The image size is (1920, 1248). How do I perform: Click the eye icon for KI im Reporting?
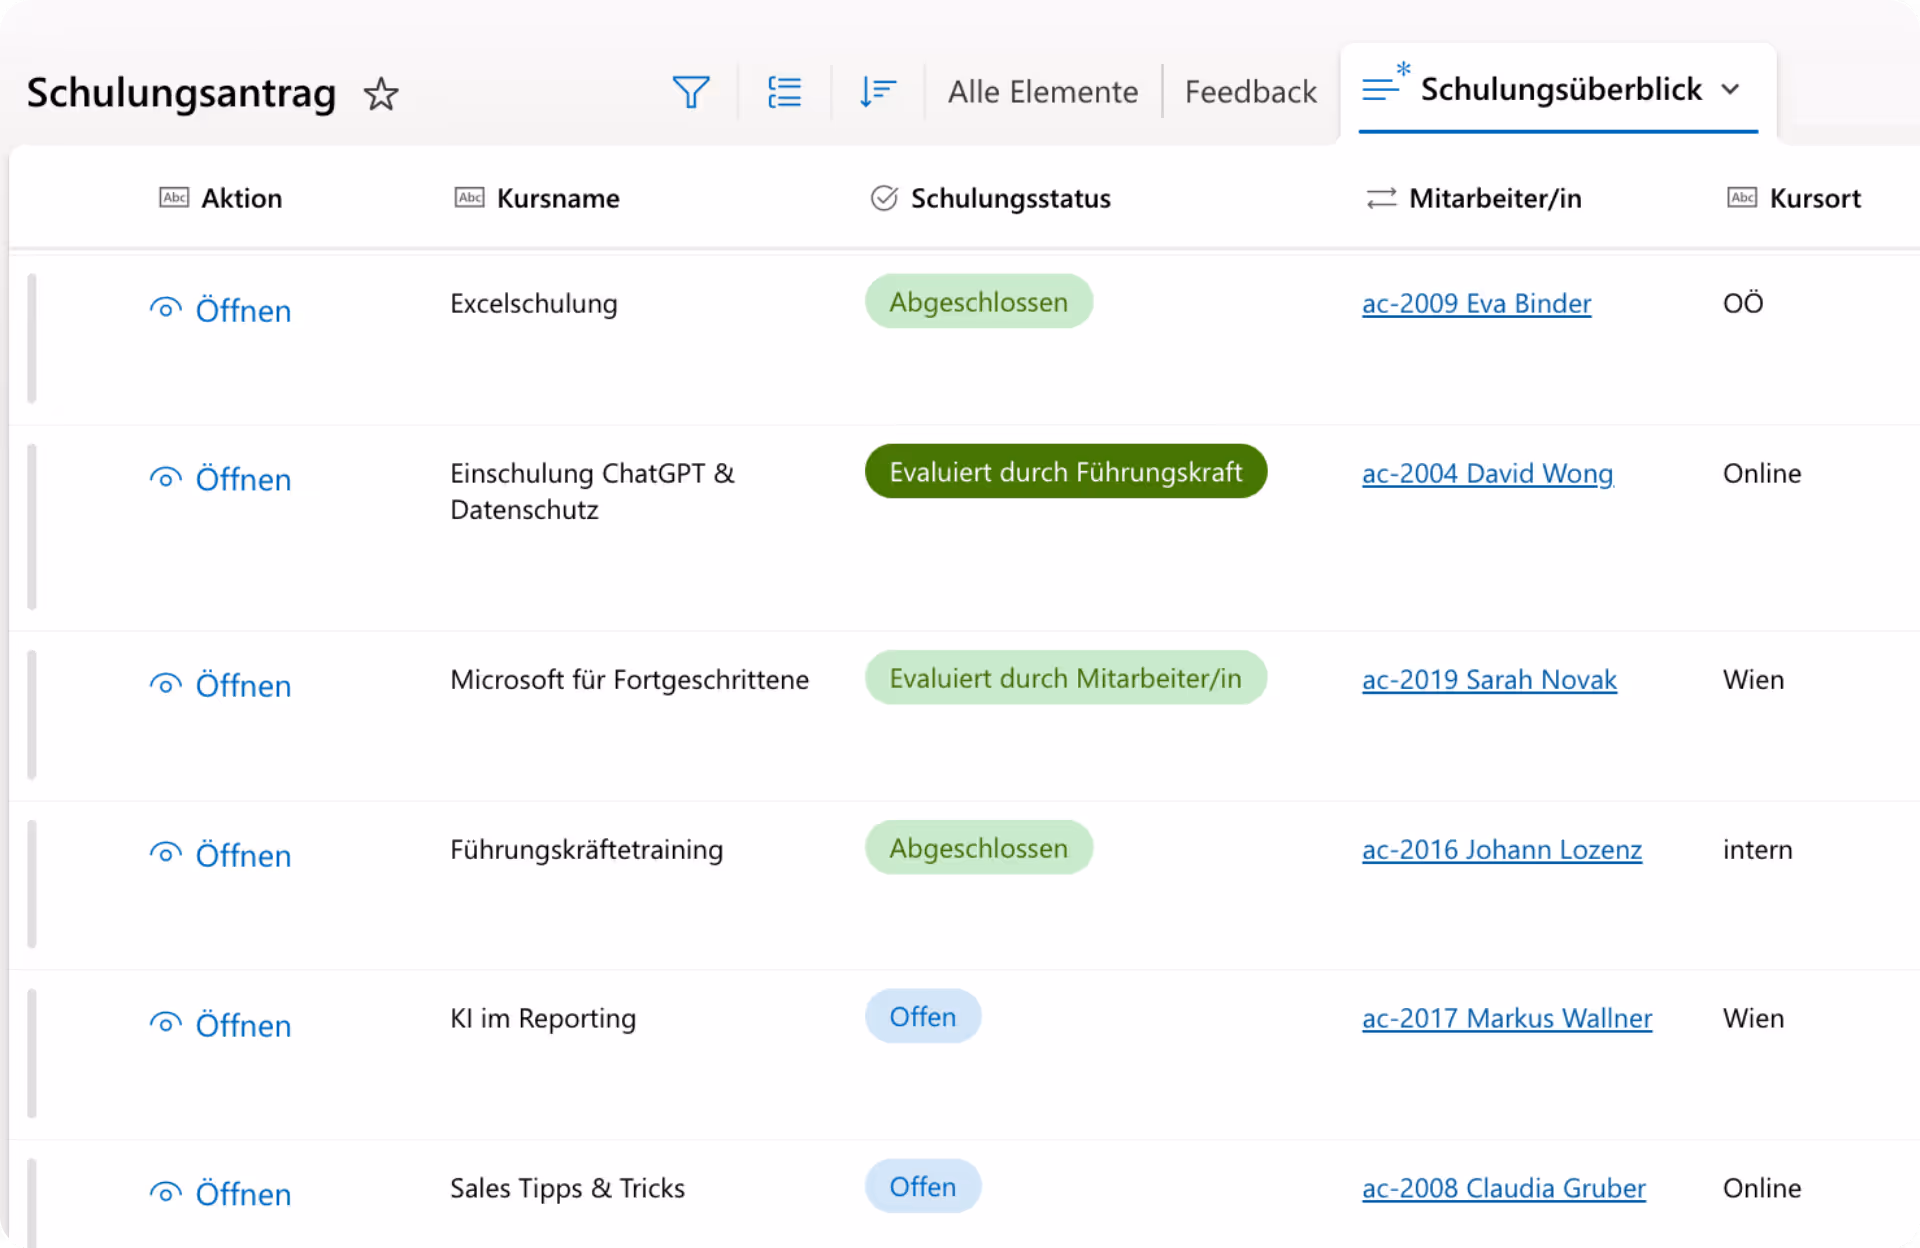tap(165, 1023)
